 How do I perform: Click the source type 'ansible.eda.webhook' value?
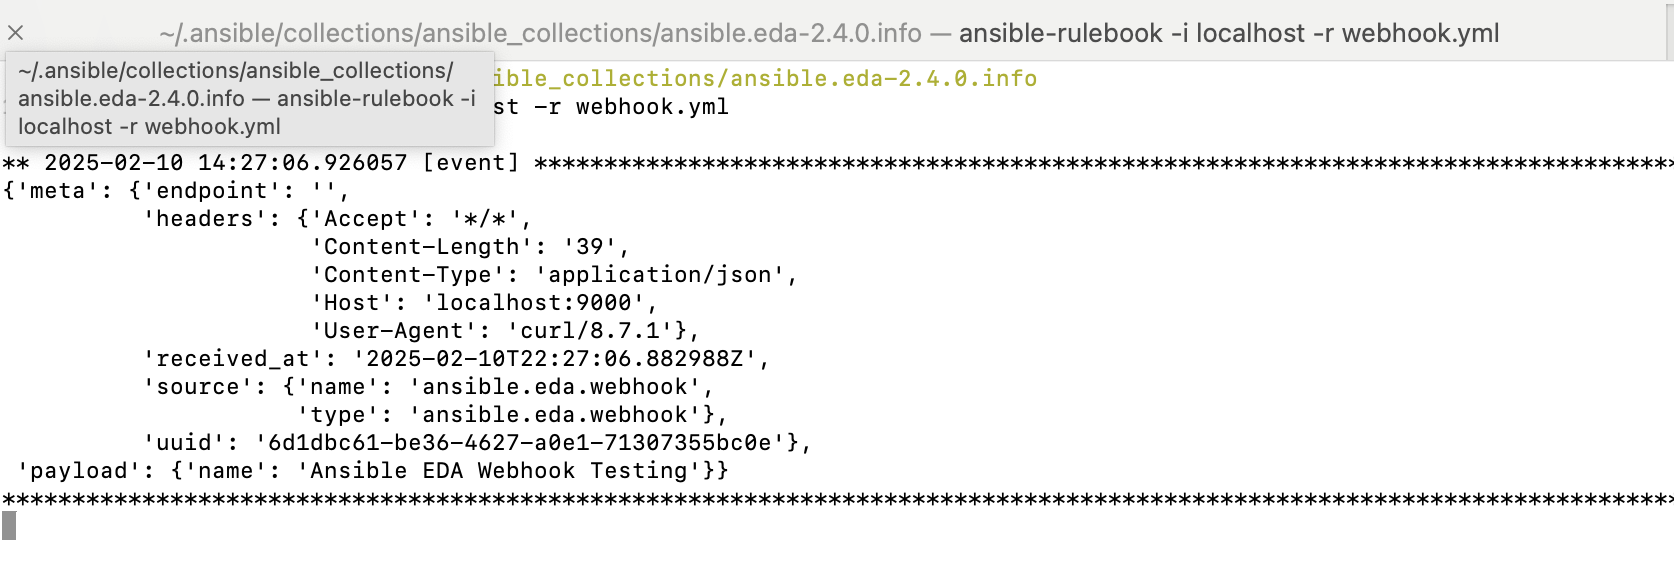555,414
